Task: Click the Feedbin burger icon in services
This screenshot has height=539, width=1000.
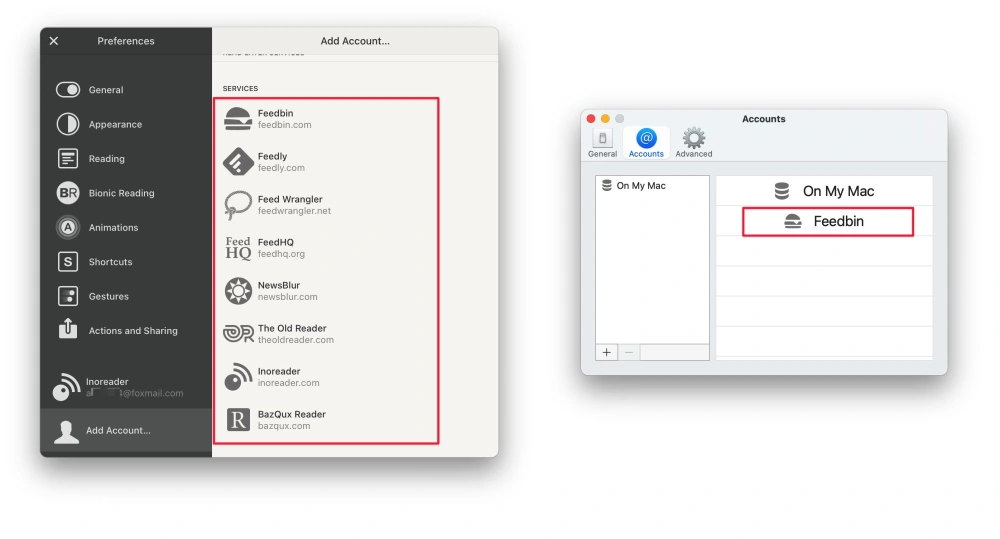Action: tap(238, 119)
